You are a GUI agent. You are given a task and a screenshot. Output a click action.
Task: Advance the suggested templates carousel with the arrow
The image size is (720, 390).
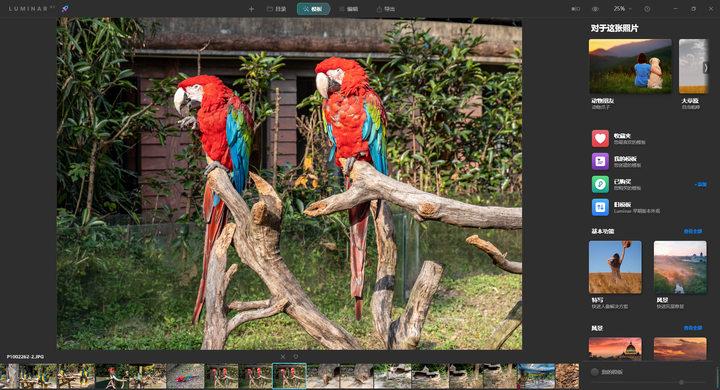click(x=706, y=68)
